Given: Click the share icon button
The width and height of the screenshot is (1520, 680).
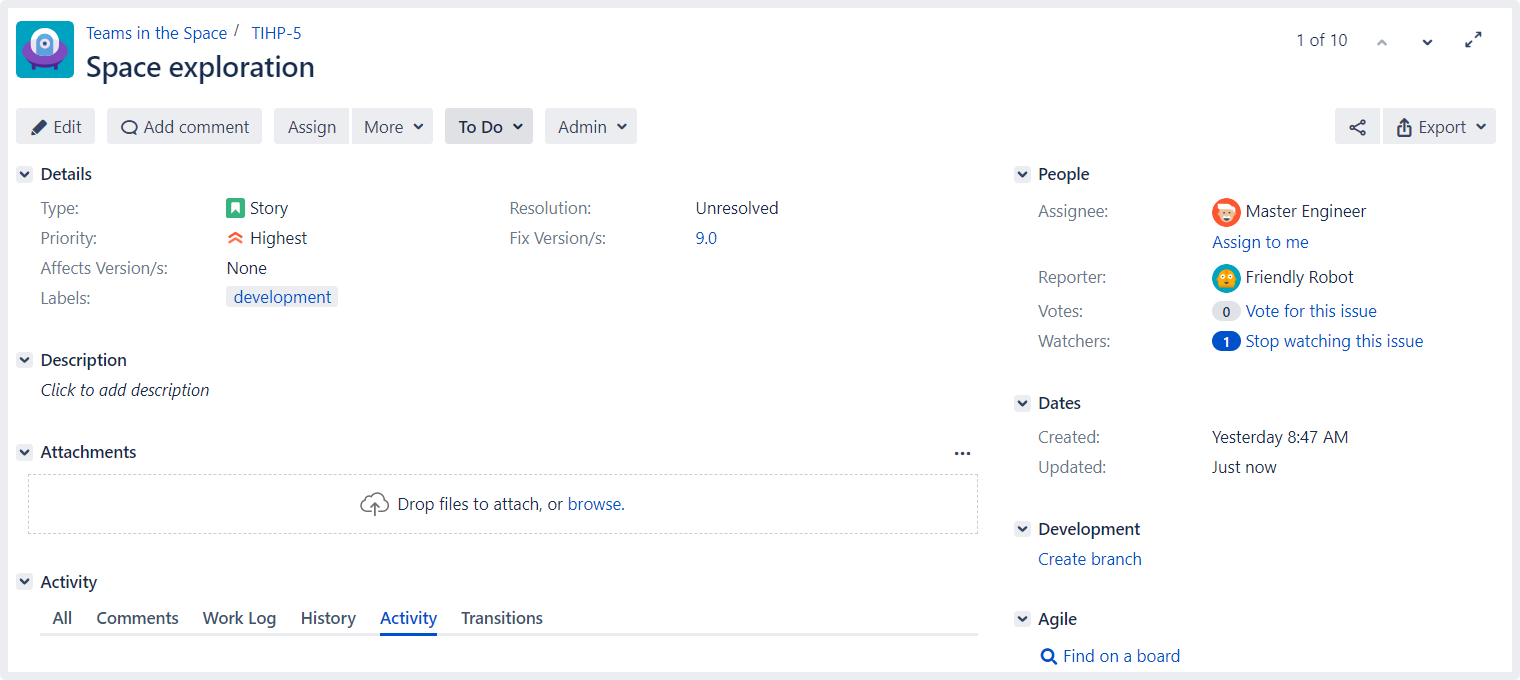Looking at the screenshot, I should coord(1357,127).
